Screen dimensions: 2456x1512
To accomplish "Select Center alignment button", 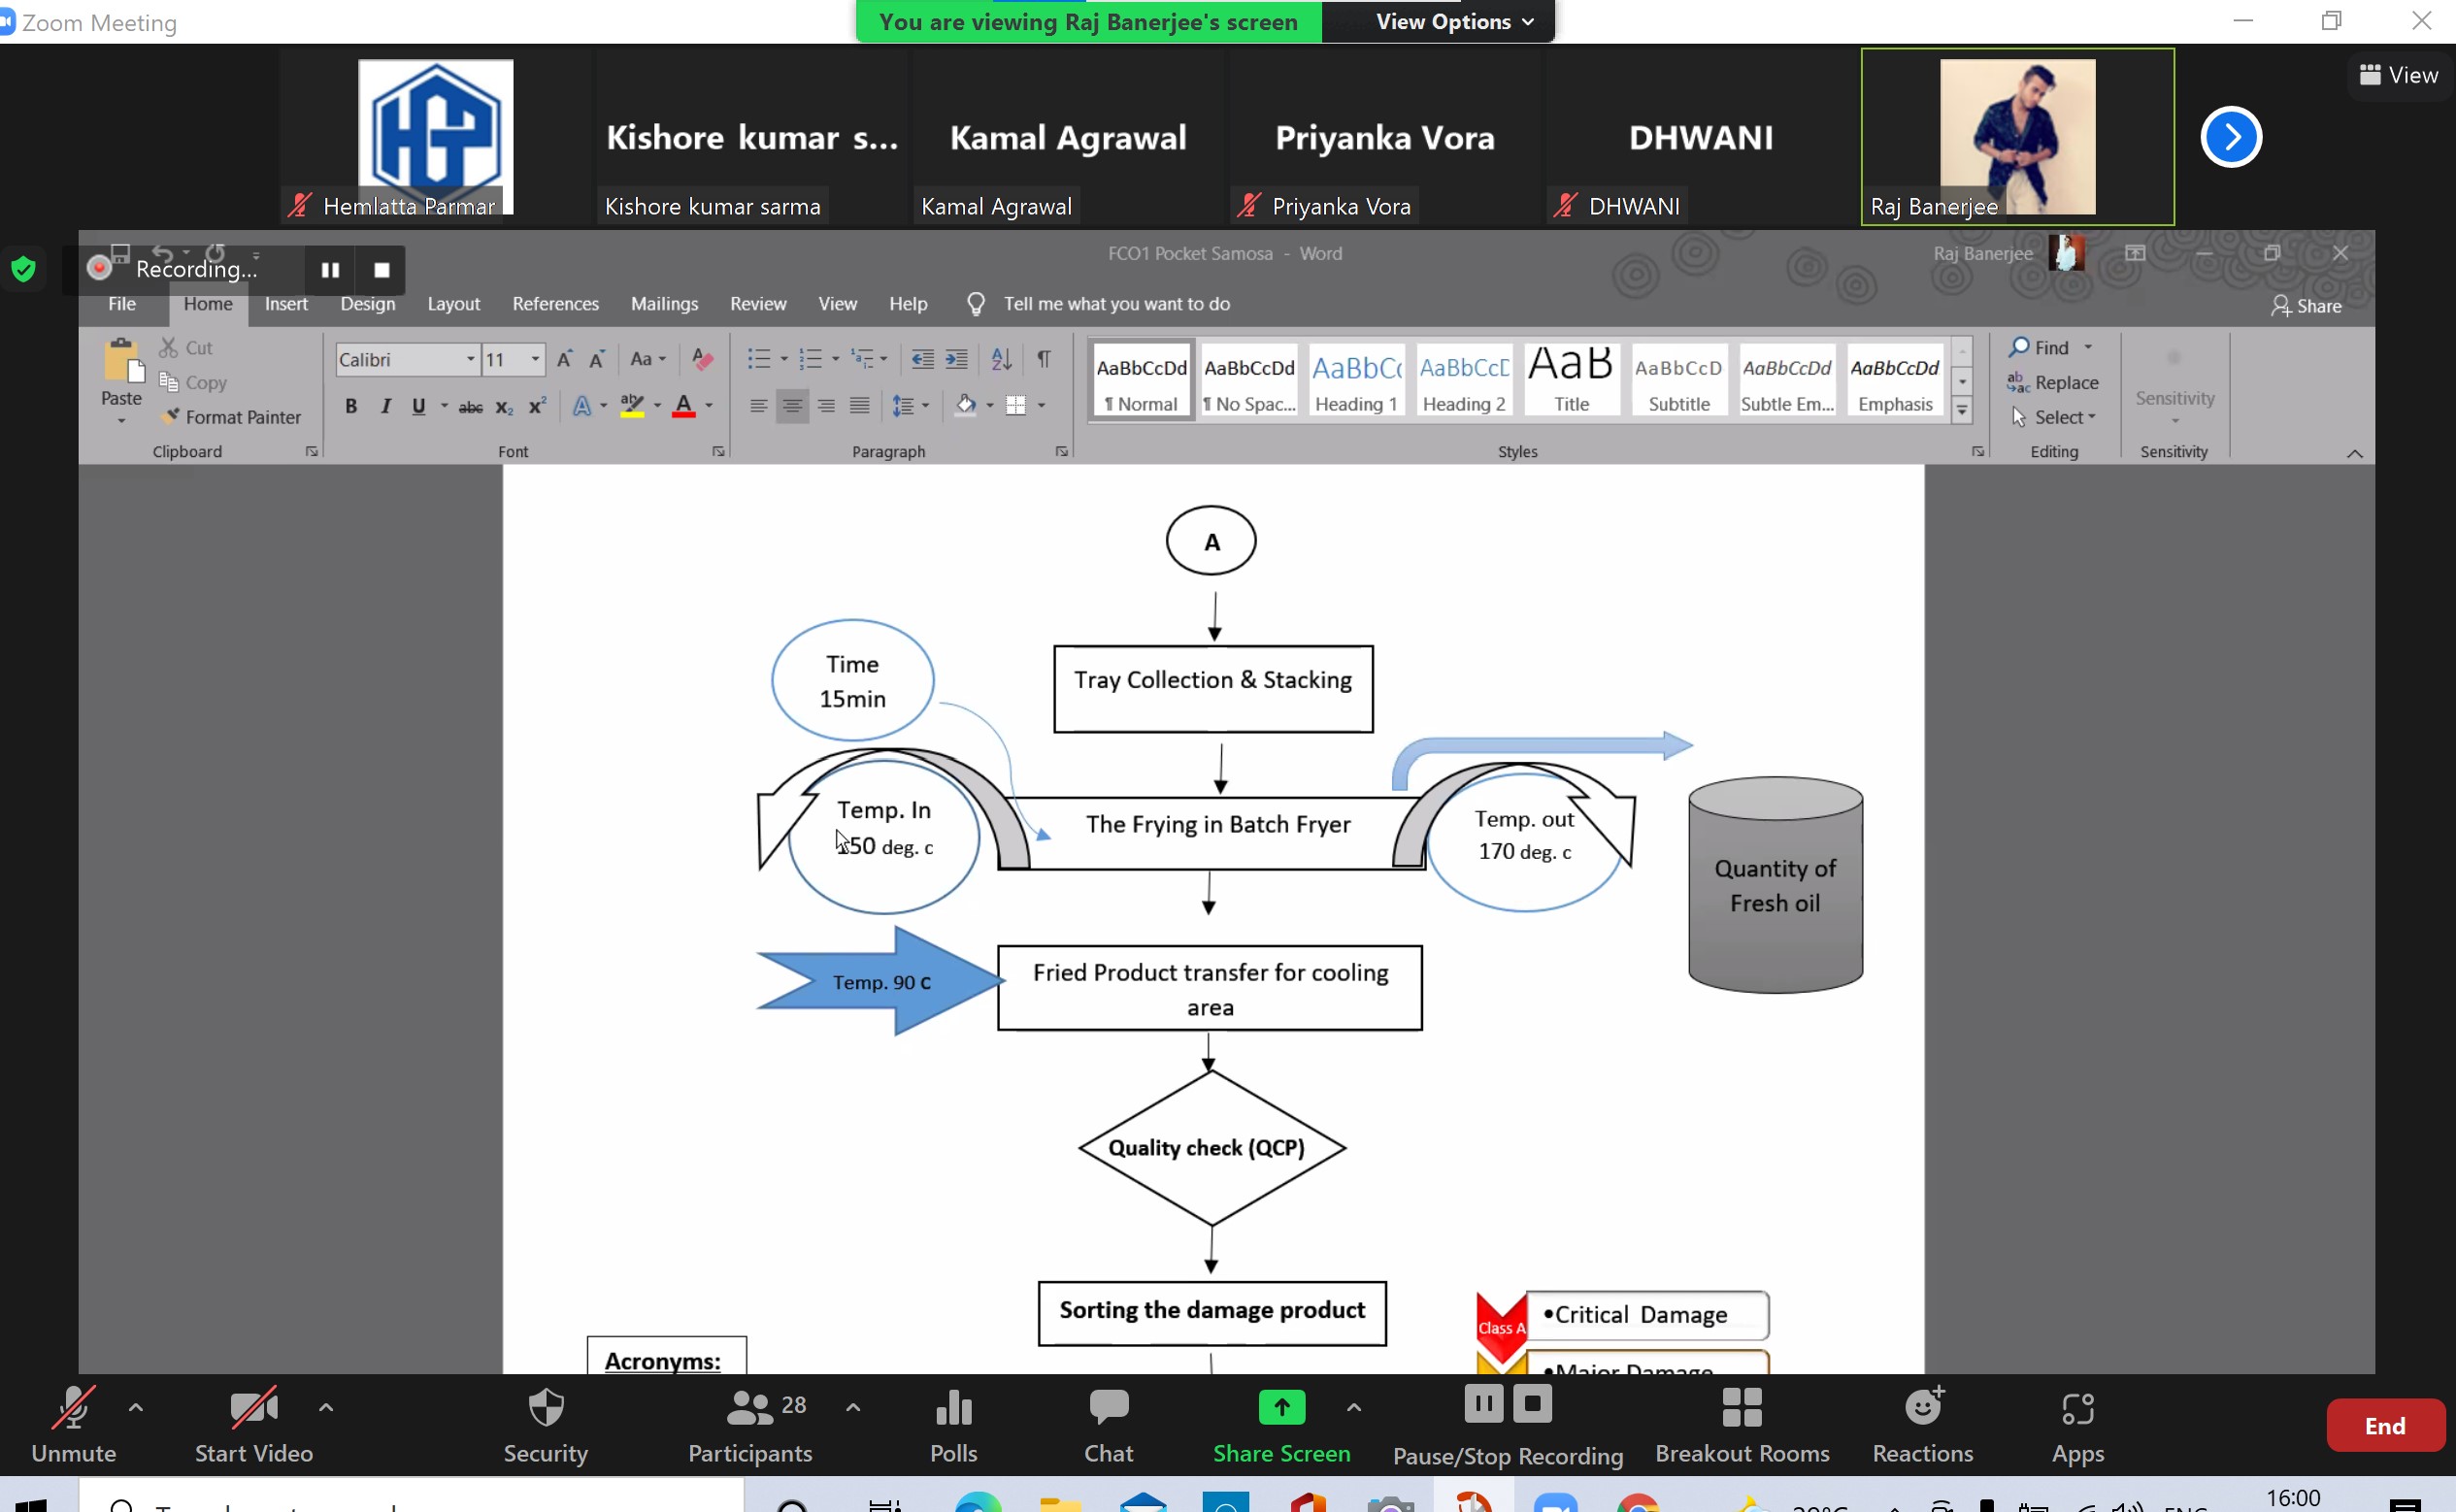I will (792, 406).
